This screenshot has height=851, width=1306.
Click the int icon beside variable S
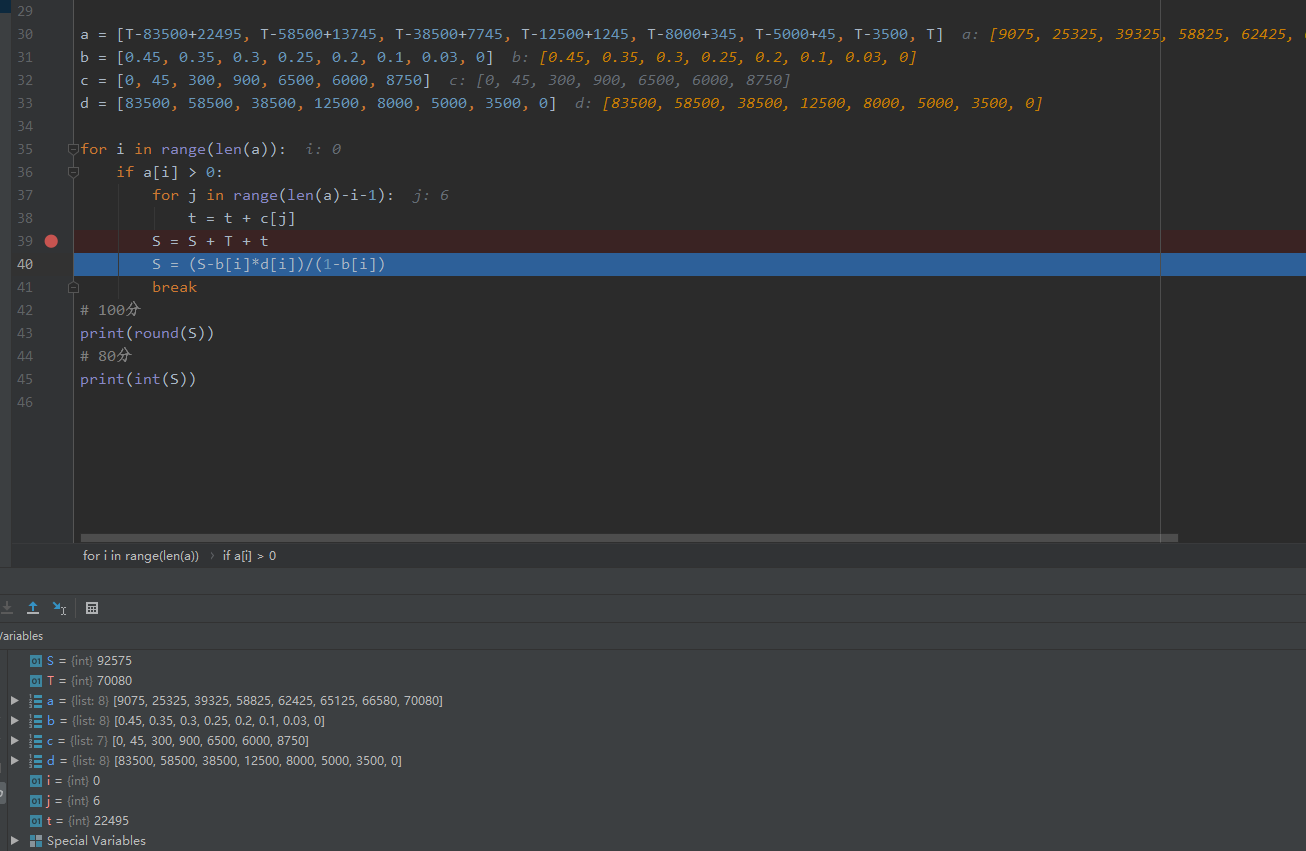point(36,660)
